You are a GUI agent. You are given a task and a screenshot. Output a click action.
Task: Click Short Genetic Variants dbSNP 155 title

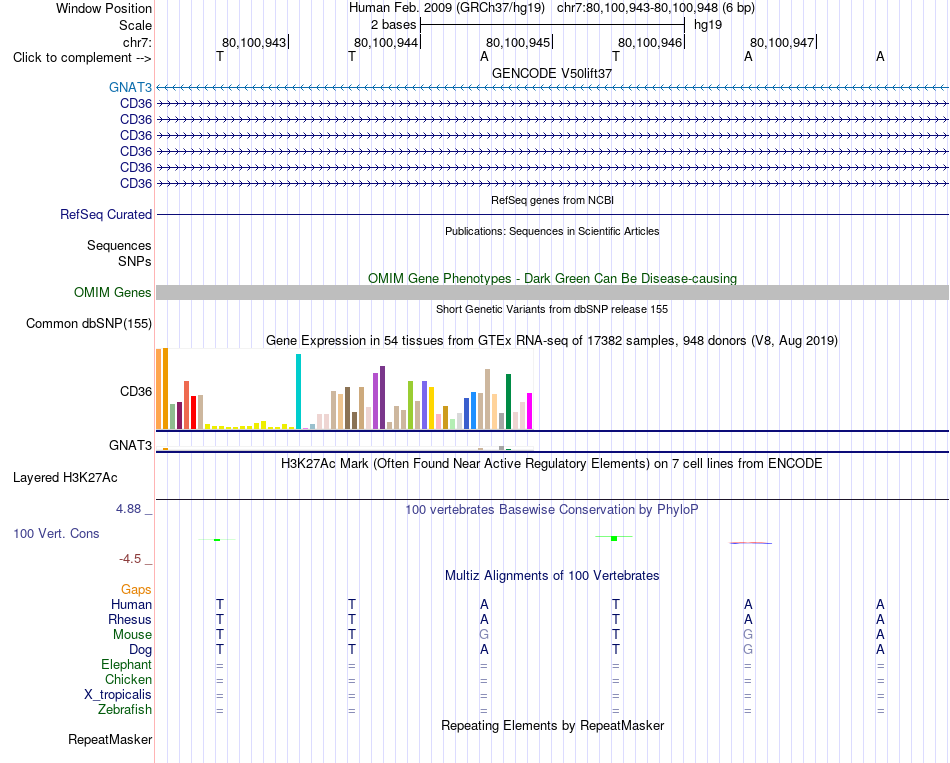pos(552,309)
